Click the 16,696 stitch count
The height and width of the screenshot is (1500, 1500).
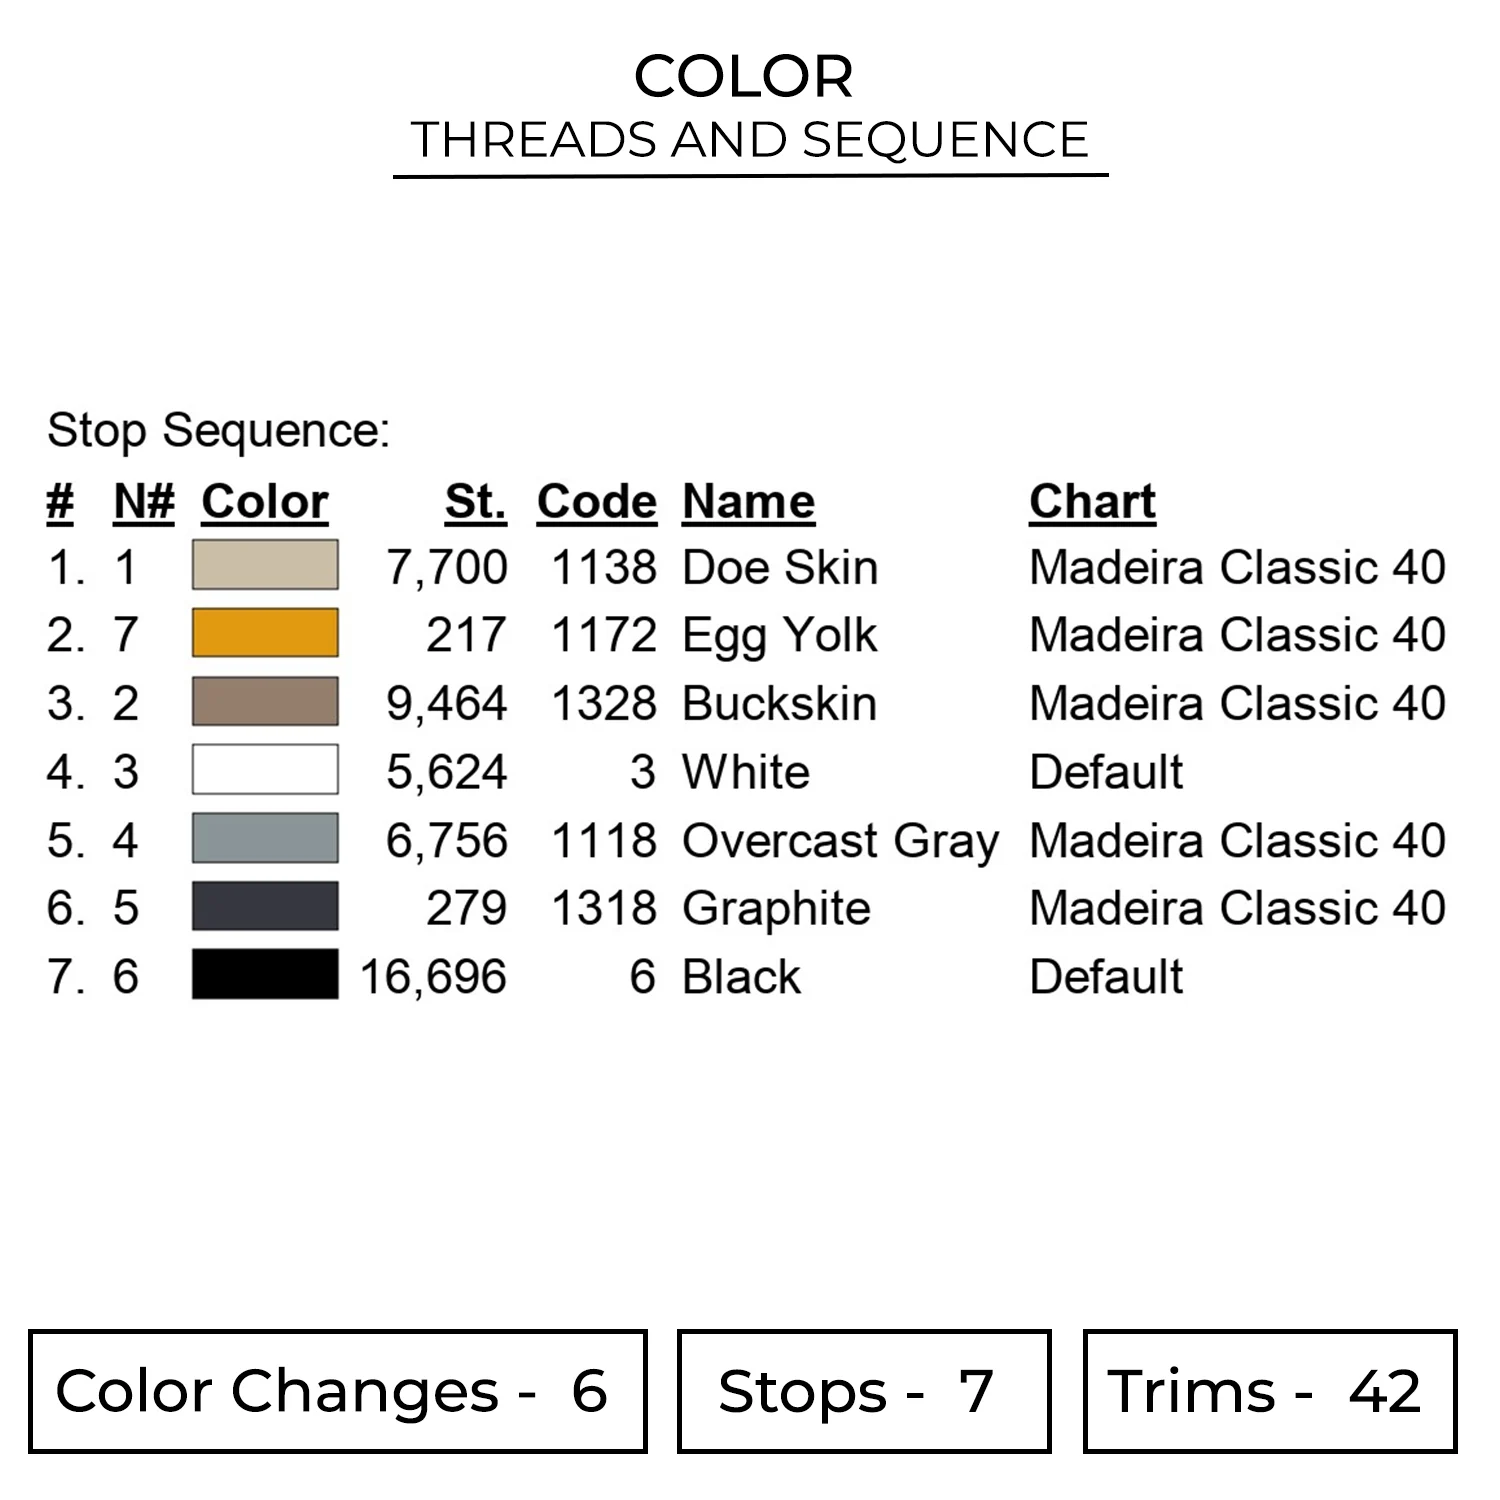(434, 977)
